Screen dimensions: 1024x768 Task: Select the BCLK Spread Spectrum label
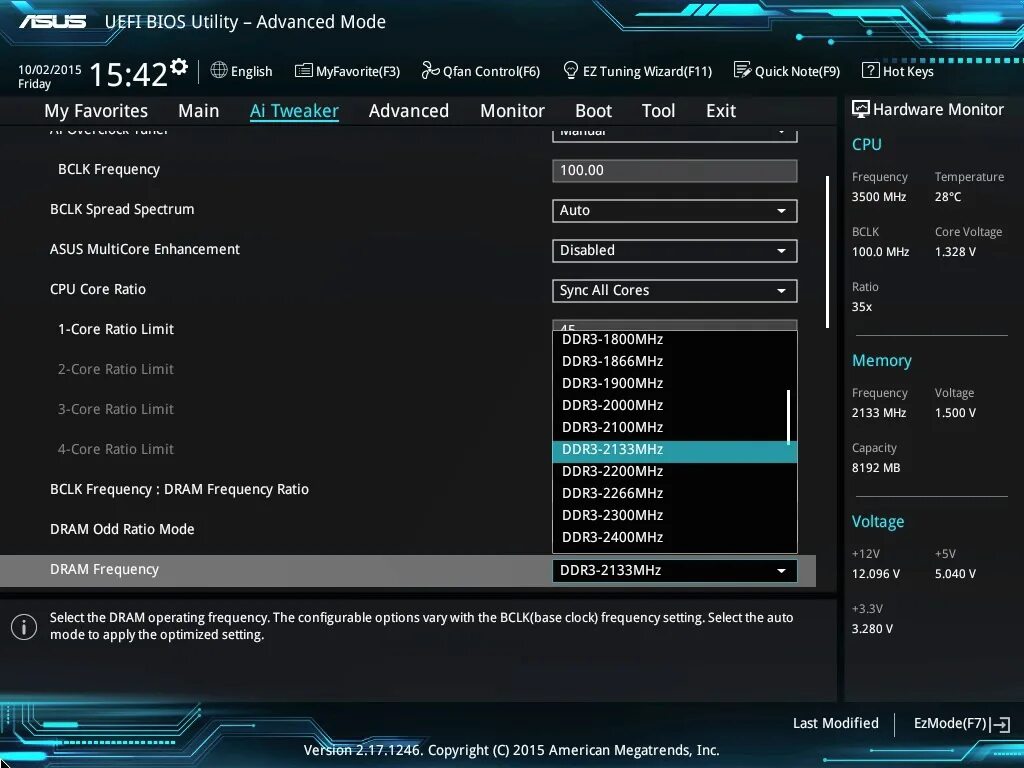point(122,210)
